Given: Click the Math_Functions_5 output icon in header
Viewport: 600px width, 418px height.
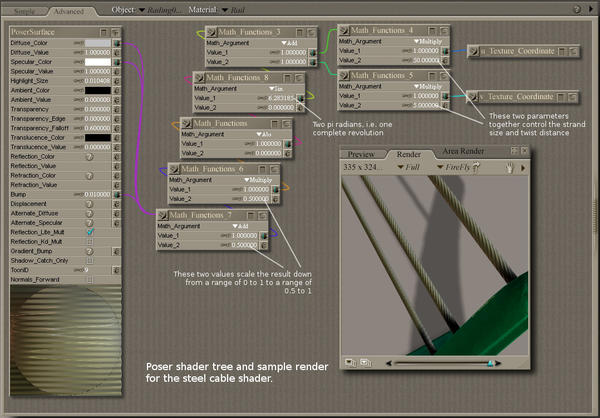Looking at the screenshot, I should pos(344,75).
